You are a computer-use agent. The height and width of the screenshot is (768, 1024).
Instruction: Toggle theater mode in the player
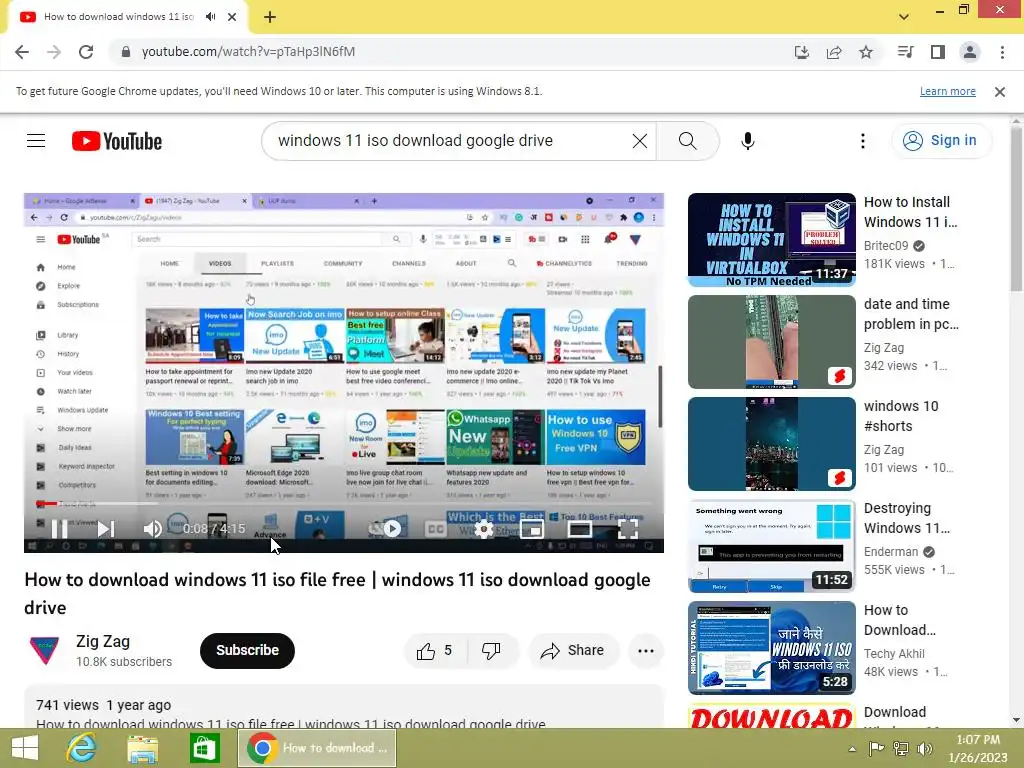(579, 528)
